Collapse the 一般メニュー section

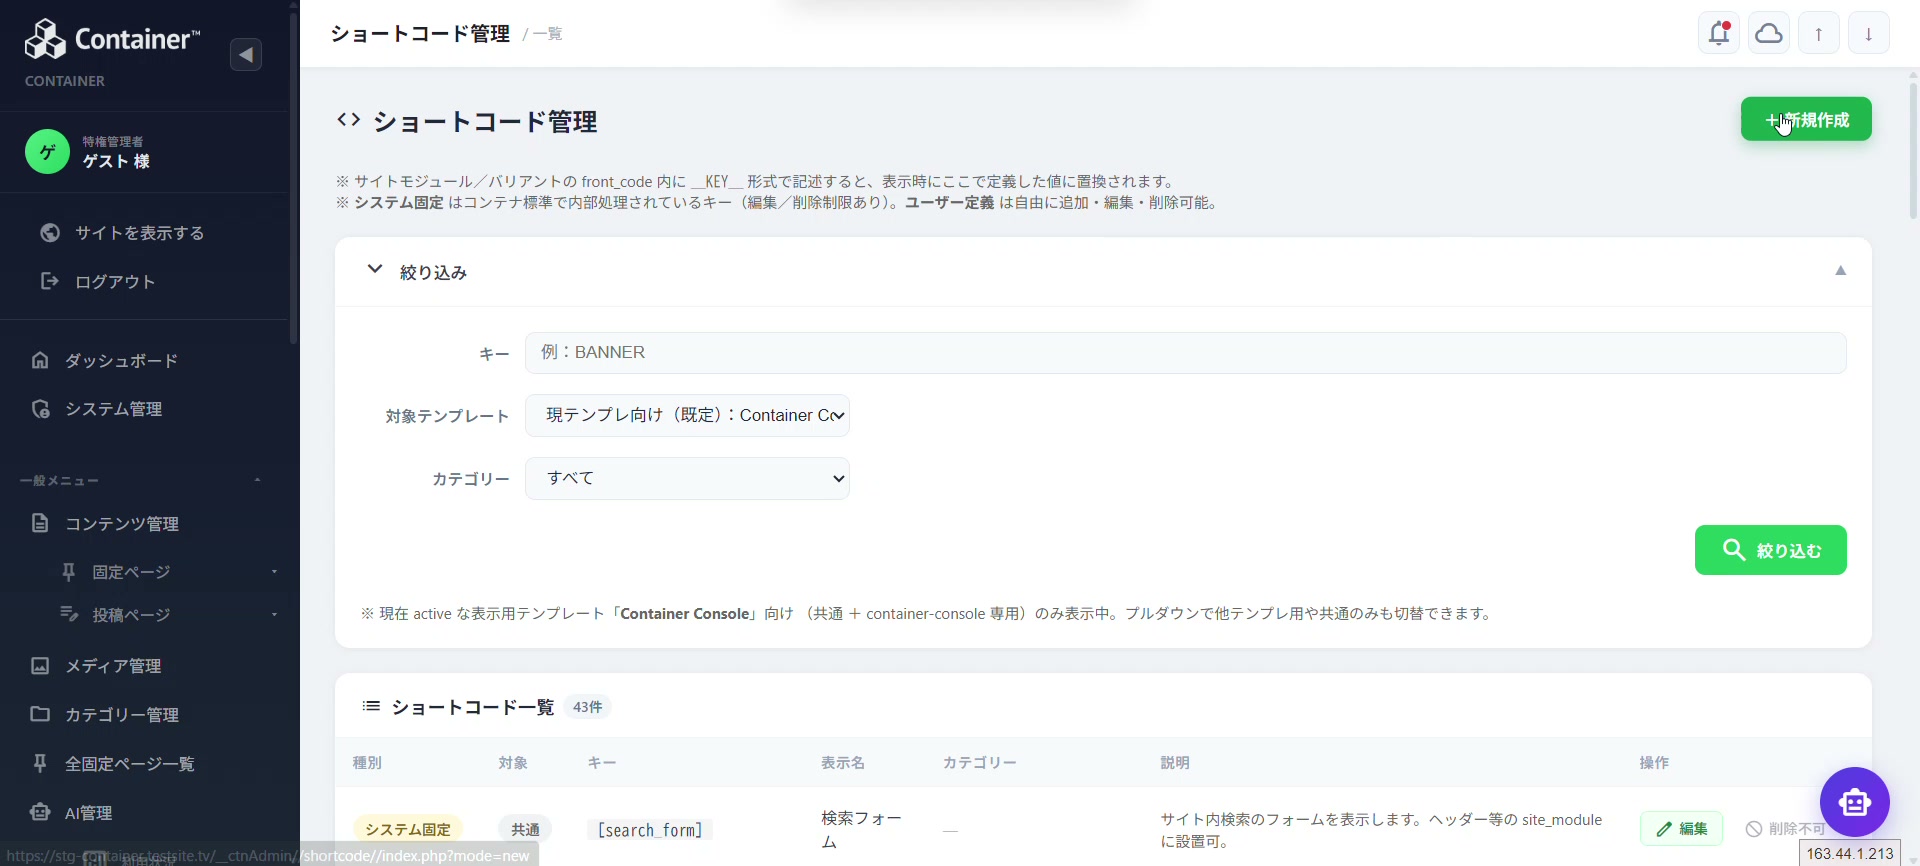pos(257,480)
